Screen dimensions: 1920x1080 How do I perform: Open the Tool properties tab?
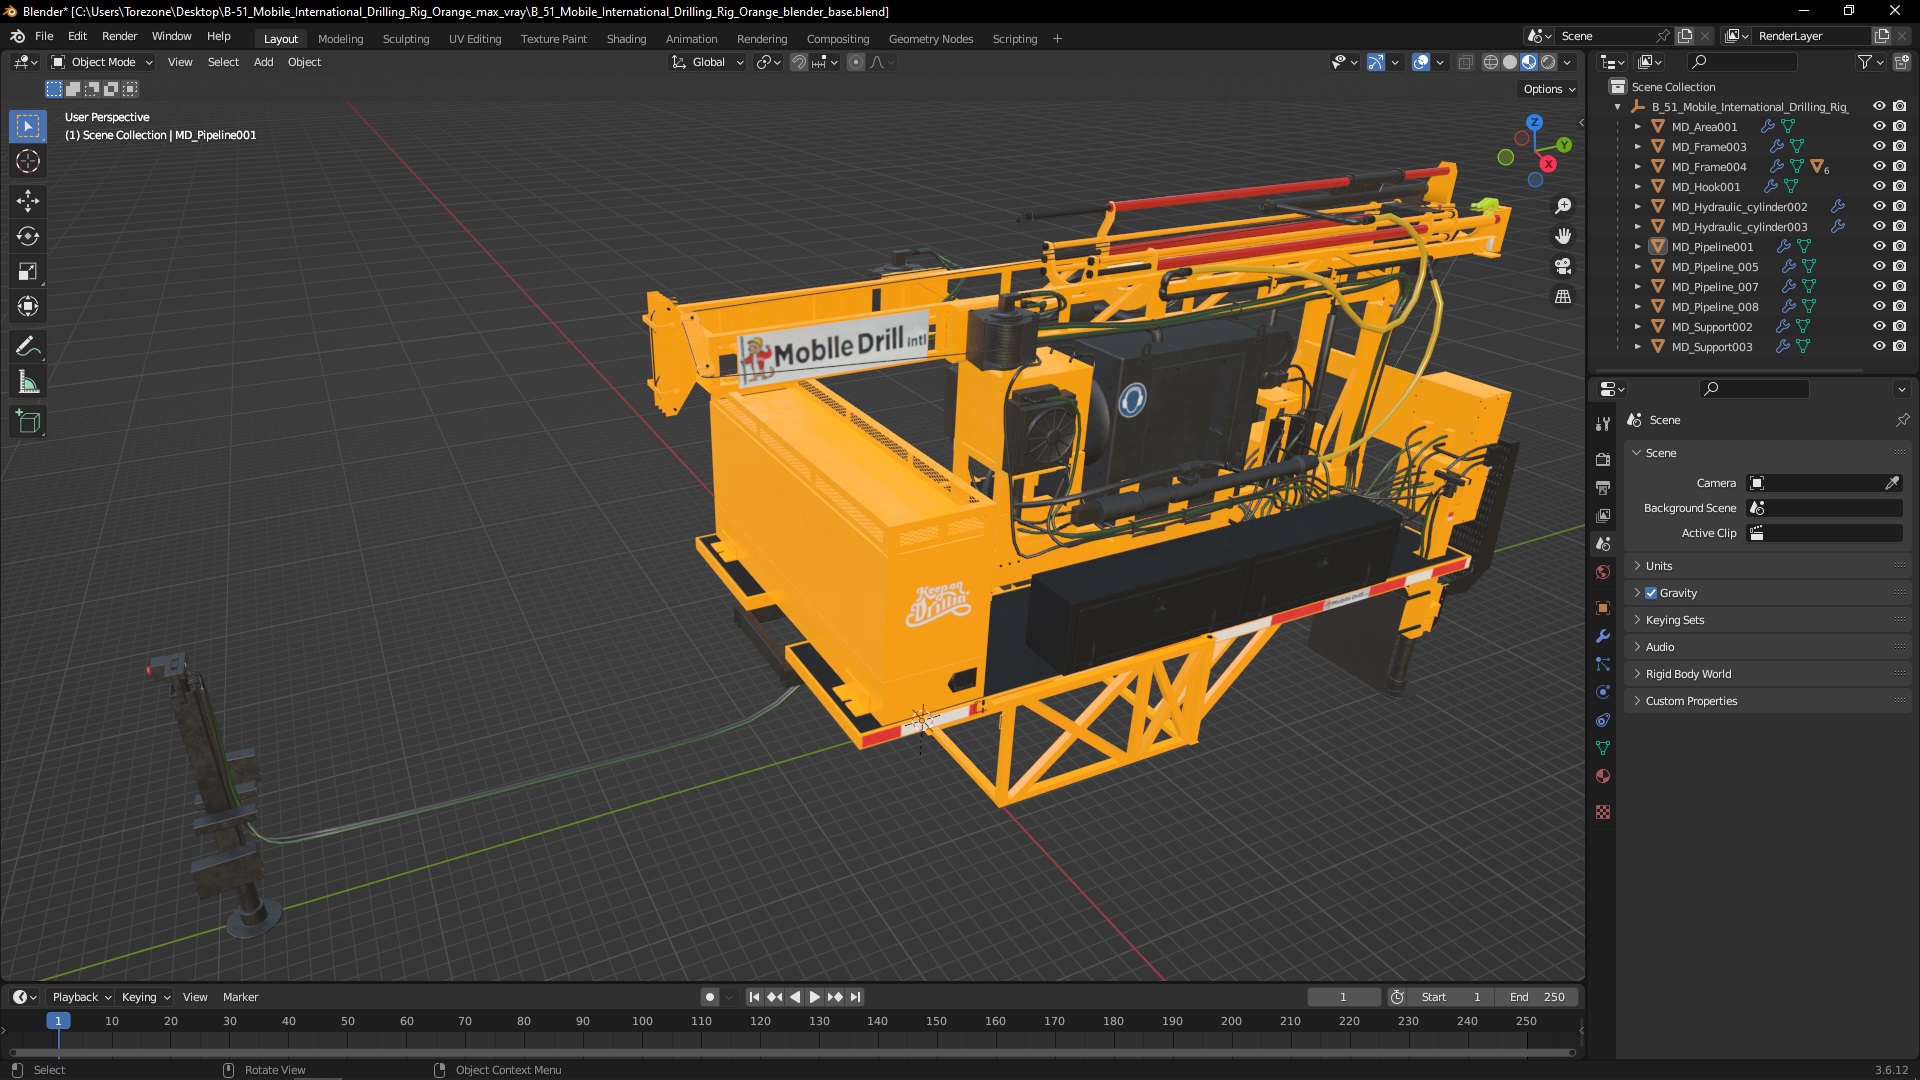point(1603,423)
